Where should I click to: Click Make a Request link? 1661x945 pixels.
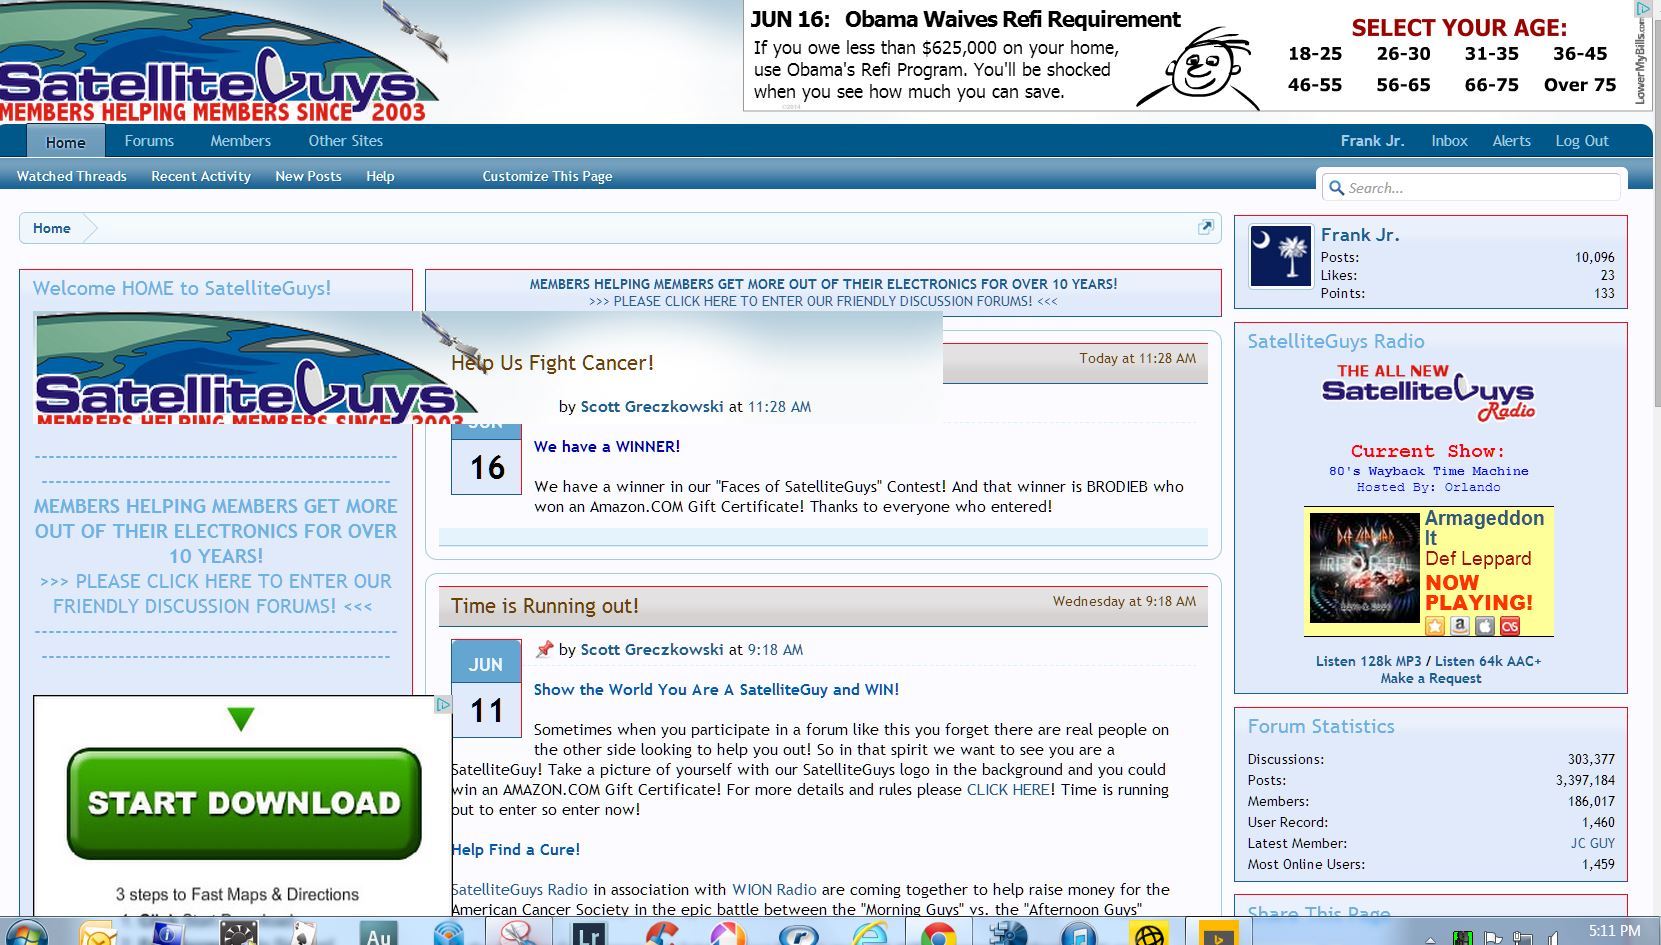point(1431,678)
